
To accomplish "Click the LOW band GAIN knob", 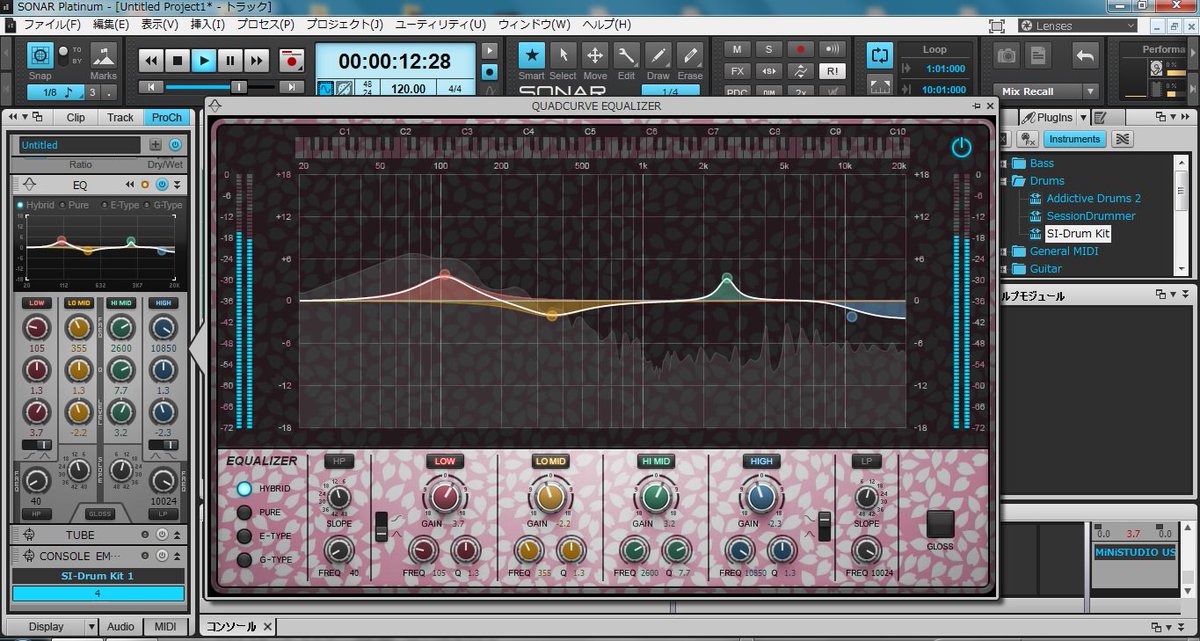I will 443,497.
